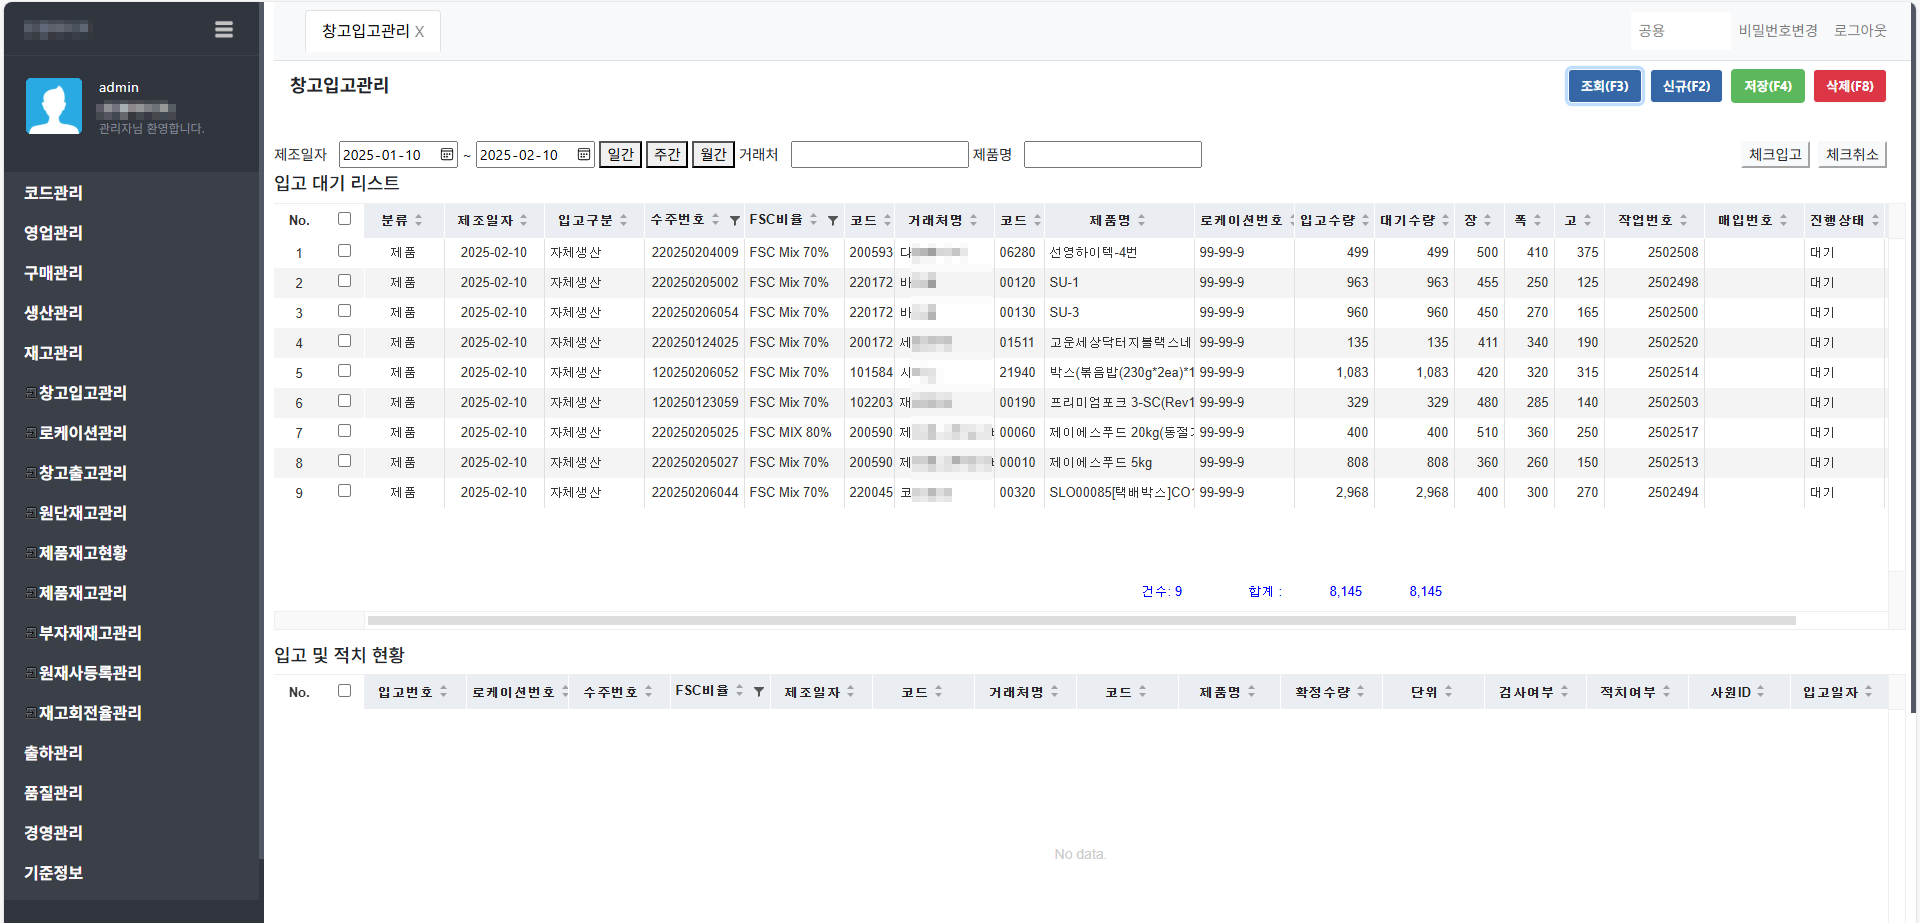Expand the 품질관리 sidebar menu
1920x923 pixels.
(x=54, y=793)
